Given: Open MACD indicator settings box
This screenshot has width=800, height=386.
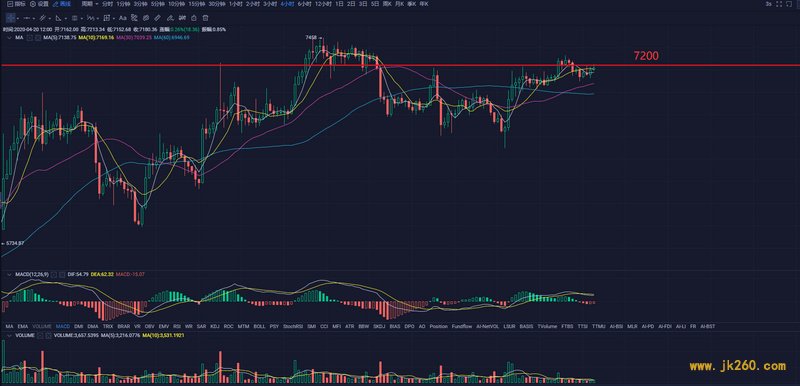Looking at the screenshot, I should click(62, 275).
